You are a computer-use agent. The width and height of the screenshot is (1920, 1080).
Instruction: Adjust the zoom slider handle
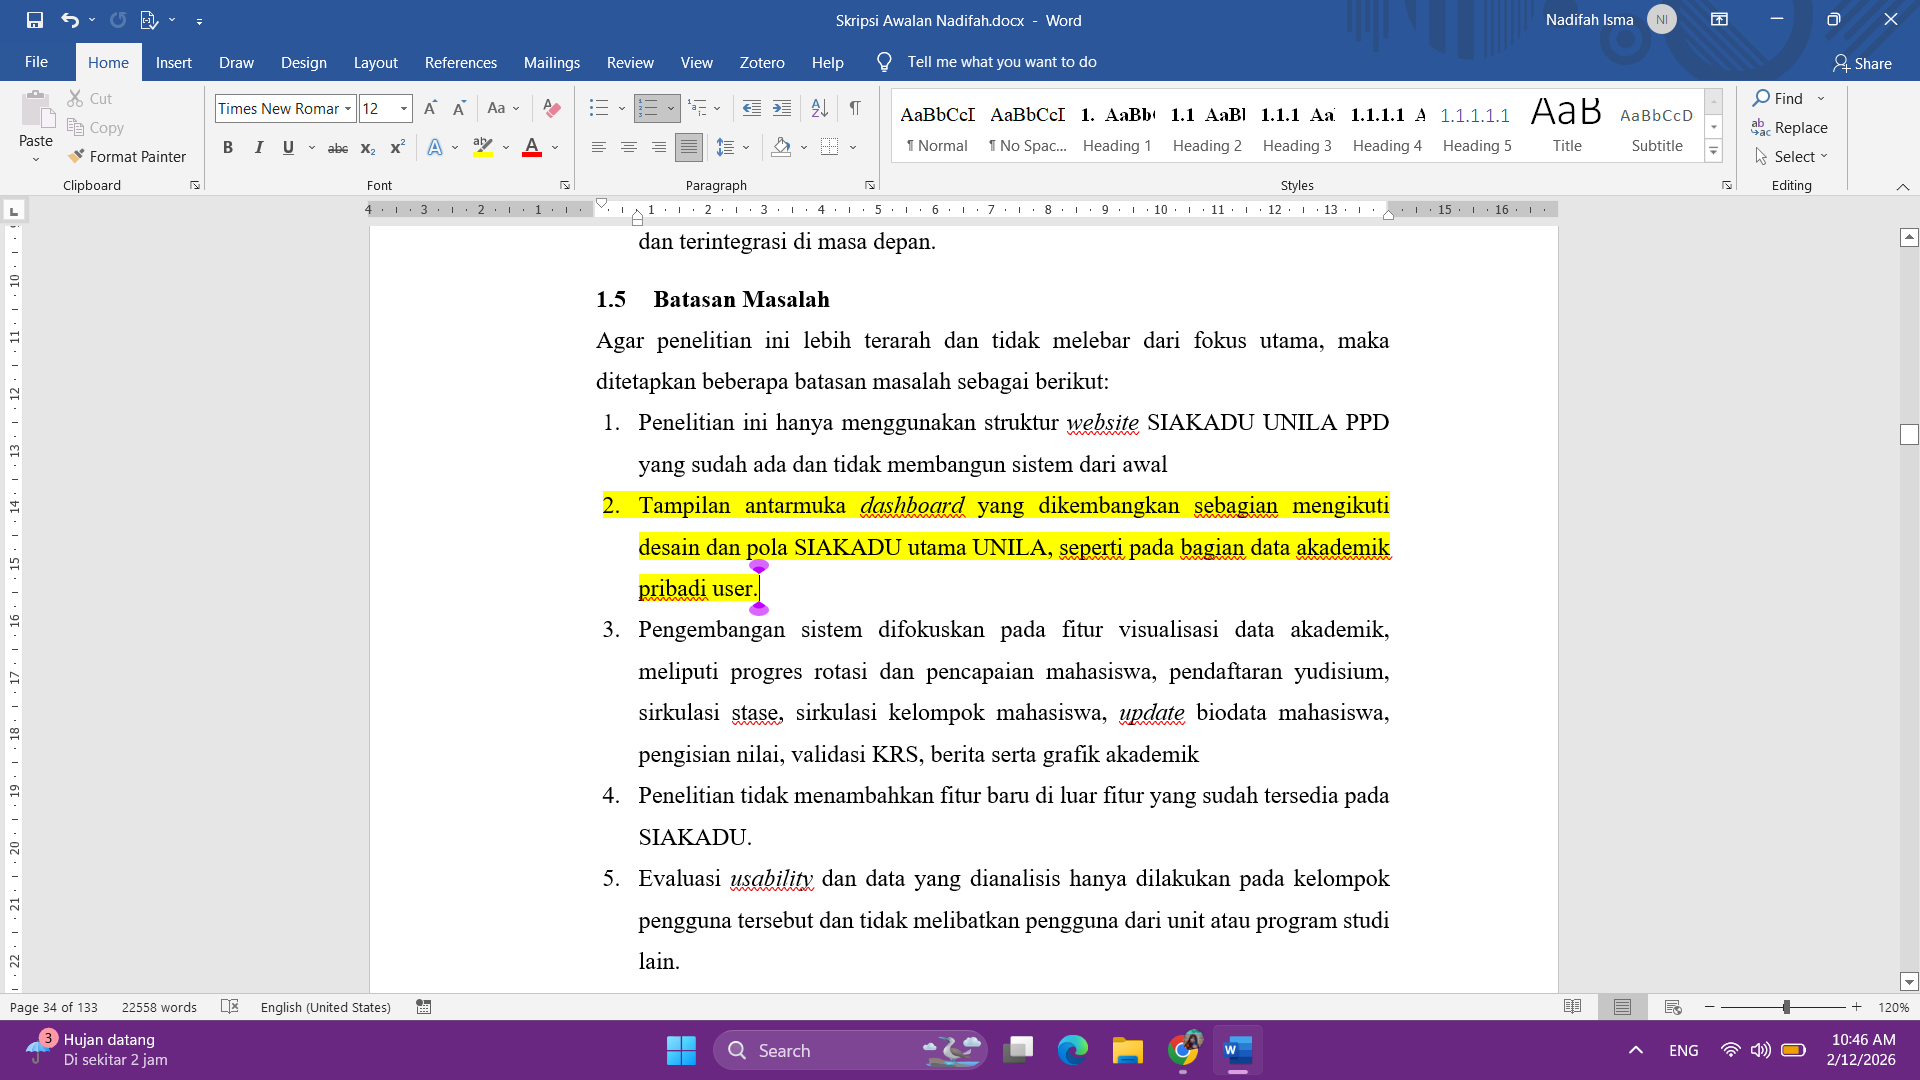coord(1786,1007)
